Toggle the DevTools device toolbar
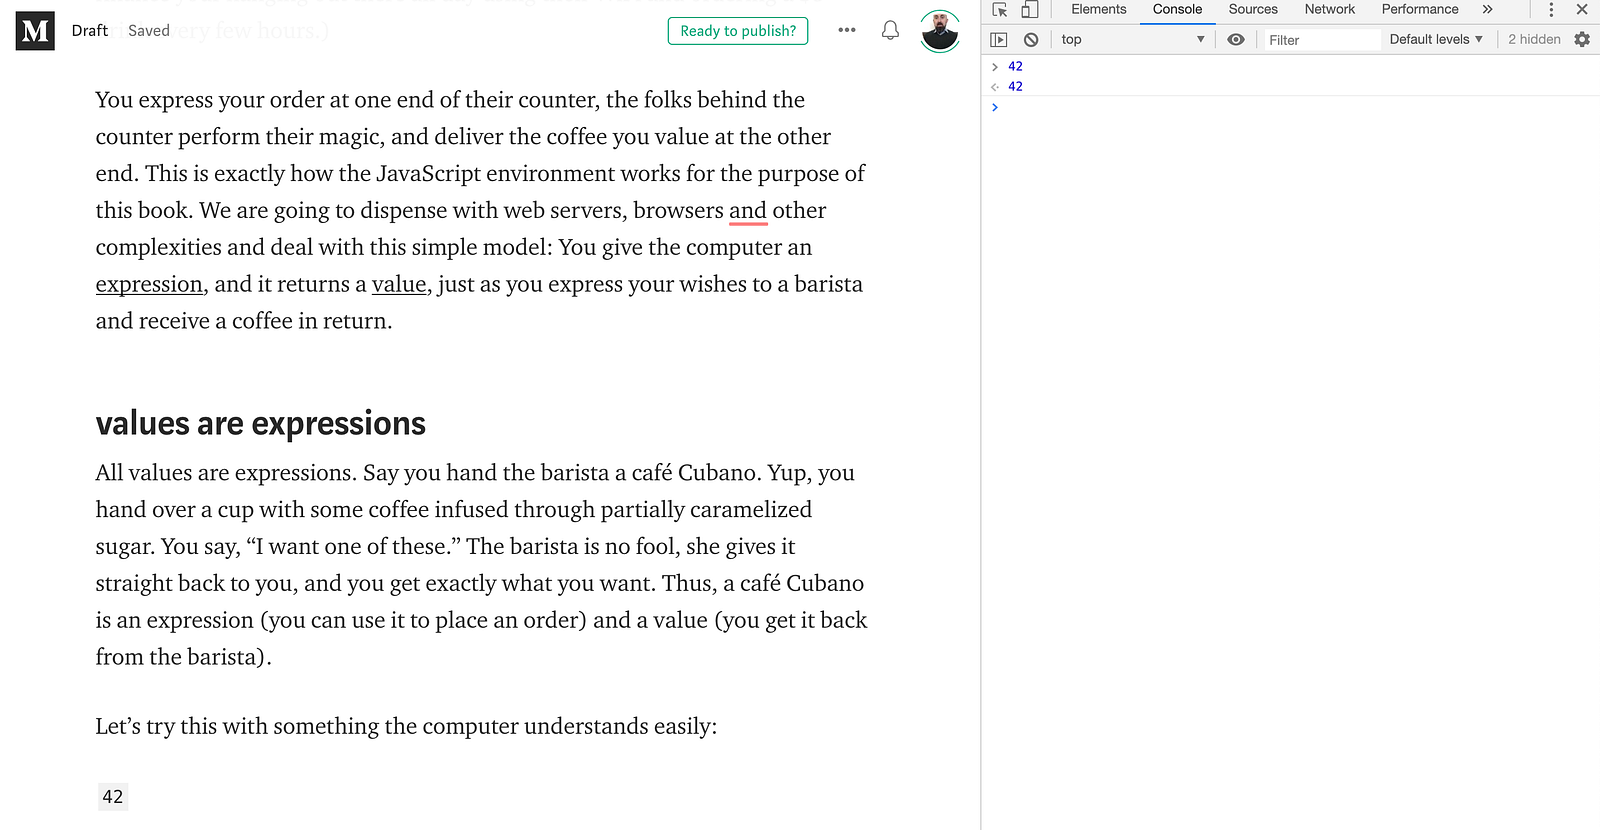 coord(1029,10)
